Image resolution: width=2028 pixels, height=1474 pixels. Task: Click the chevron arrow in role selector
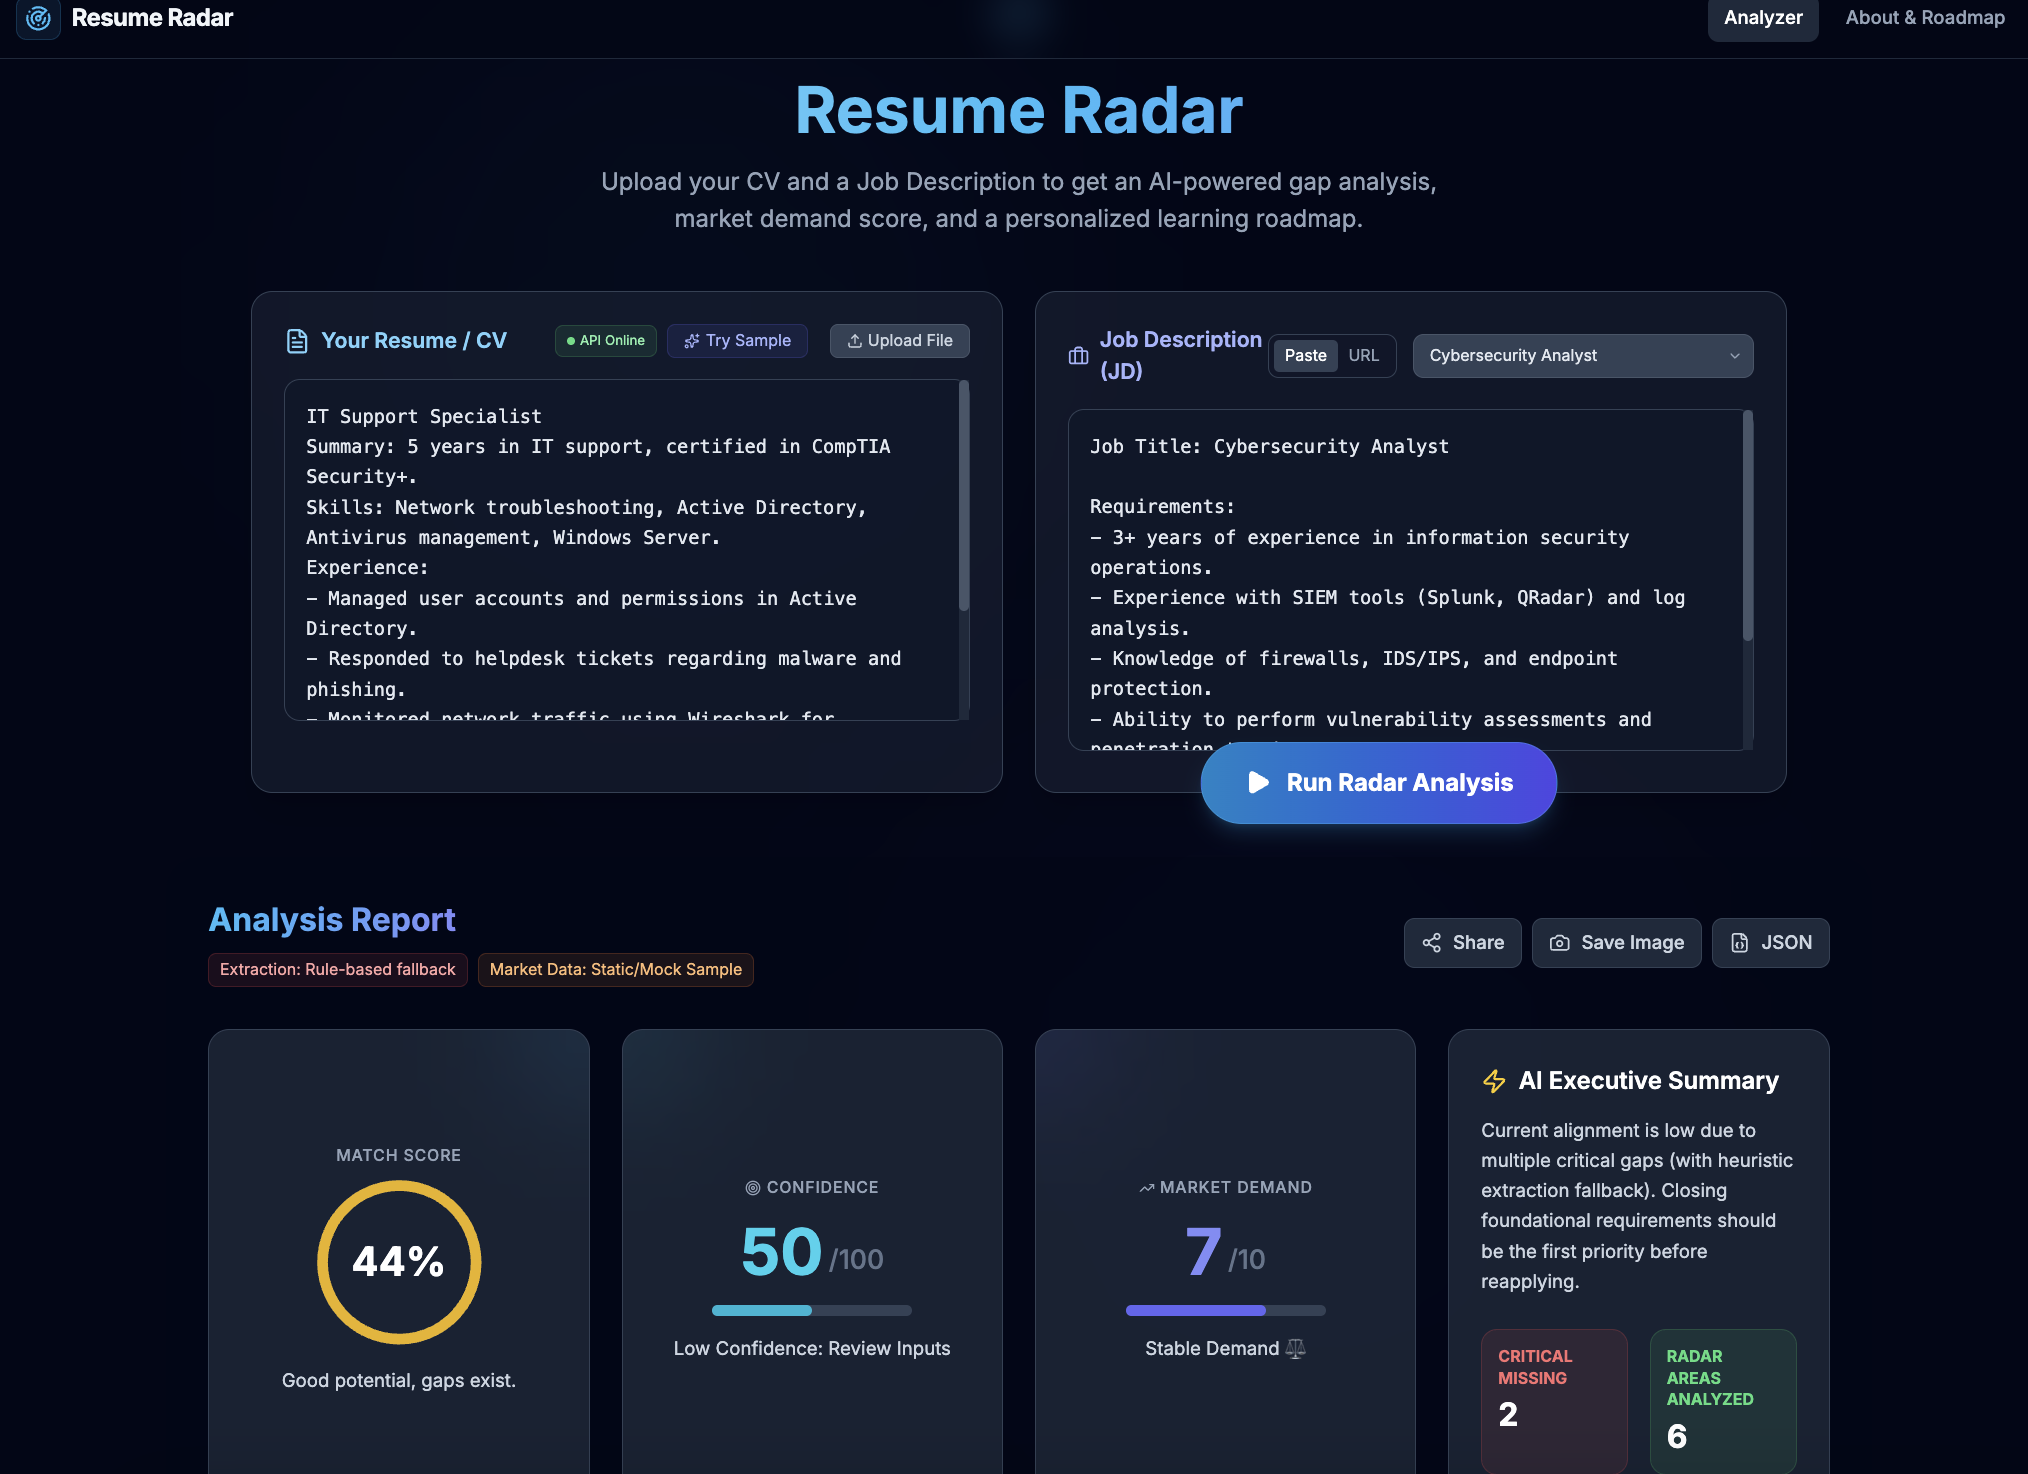[x=1734, y=356]
